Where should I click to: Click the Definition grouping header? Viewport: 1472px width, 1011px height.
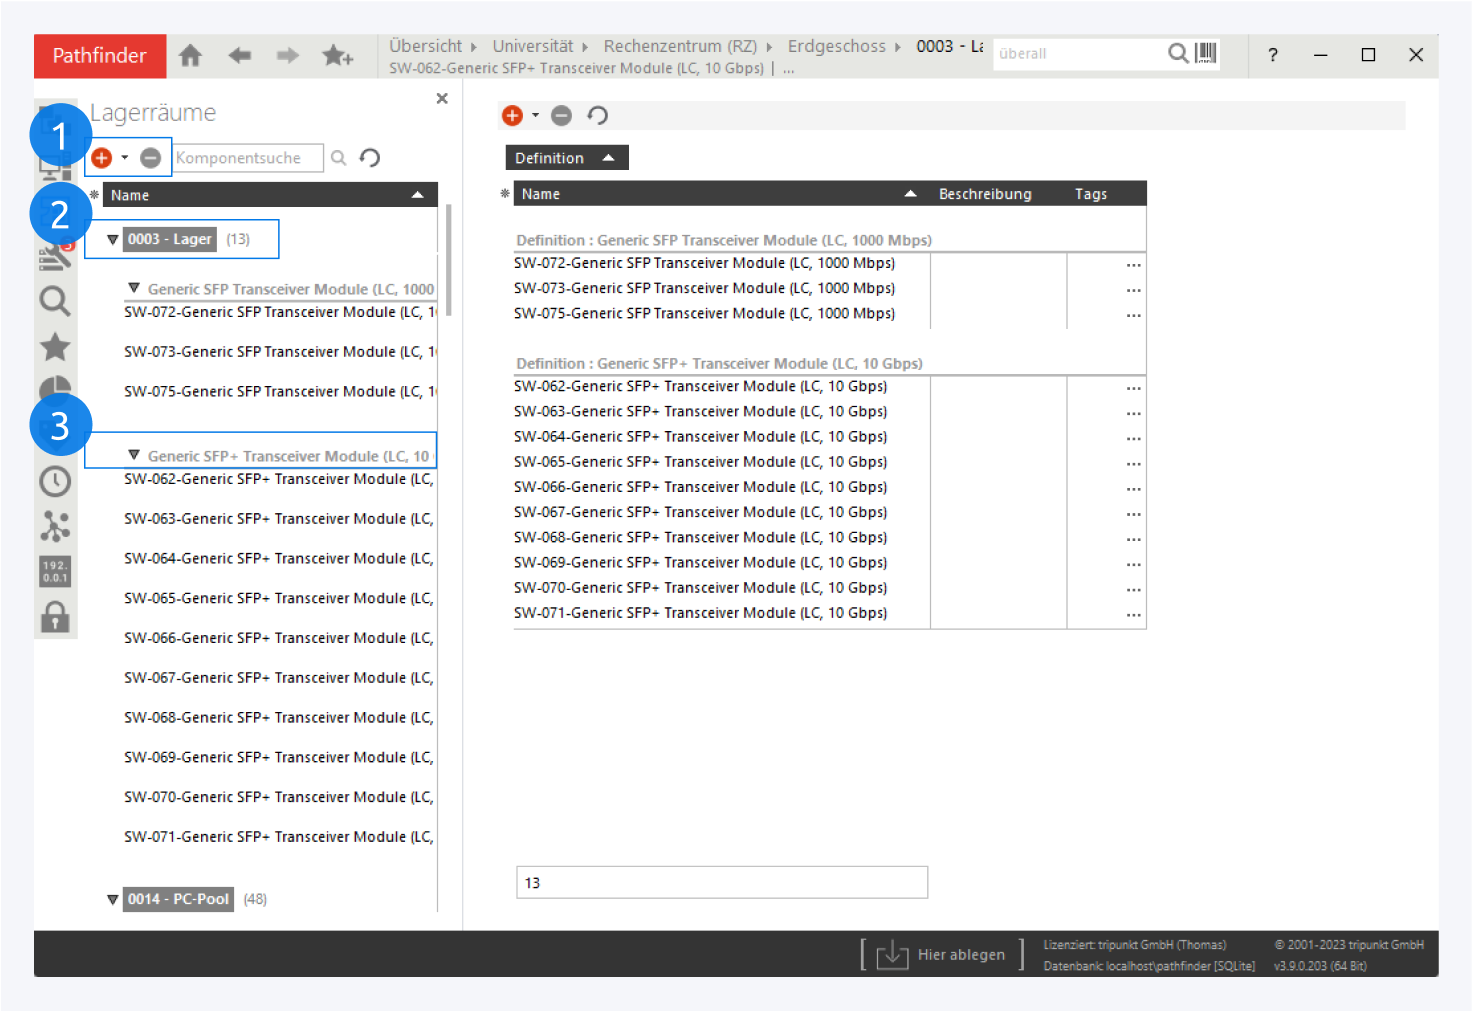tap(566, 158)
